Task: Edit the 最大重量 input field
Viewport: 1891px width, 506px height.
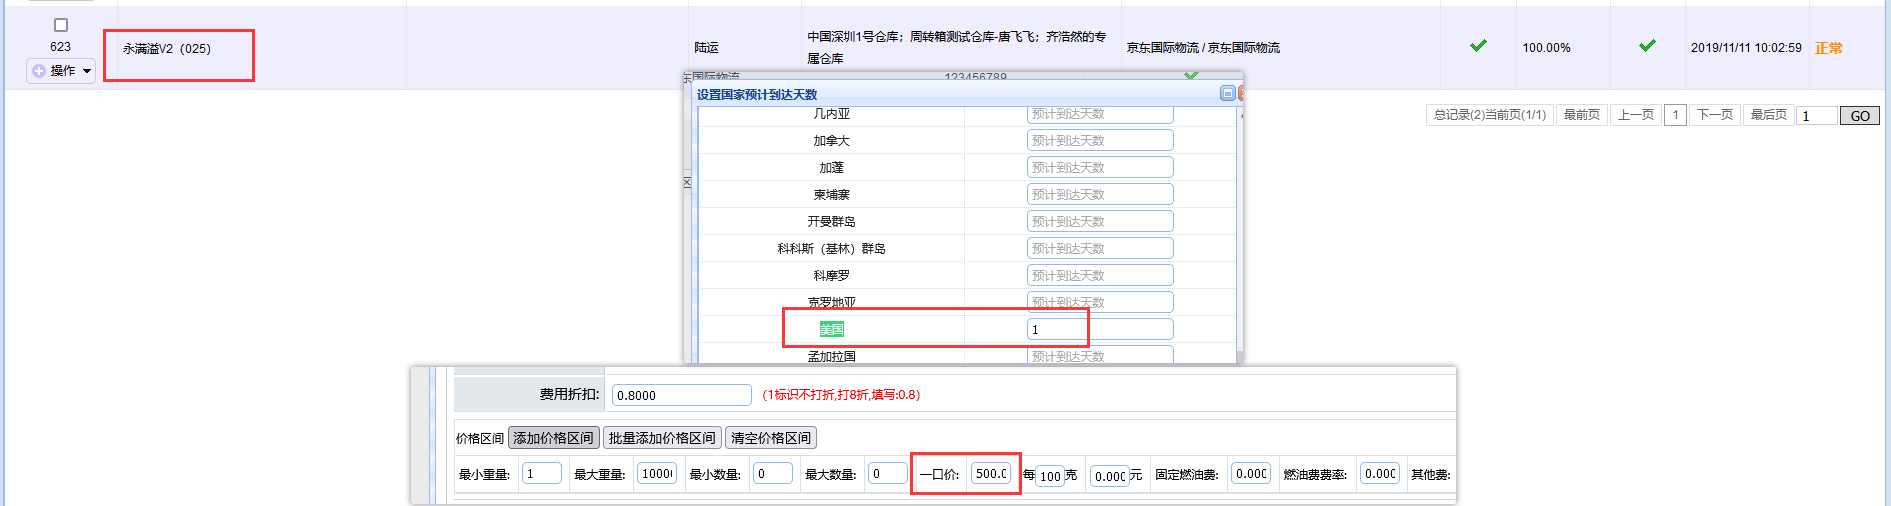Action: [x=657, y=474]
